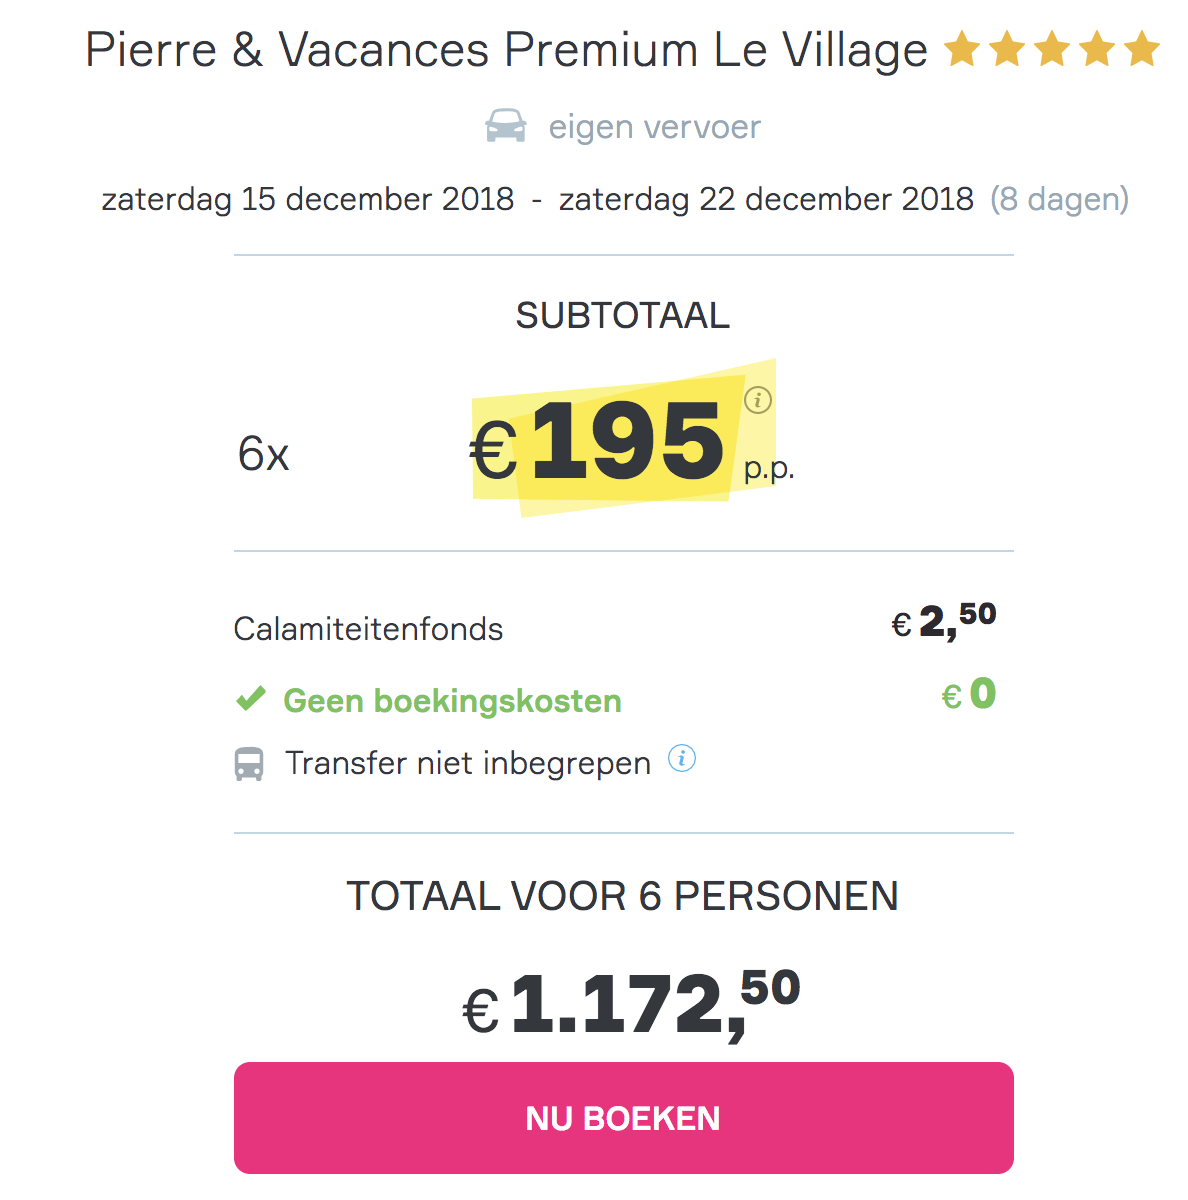Click the highlighted €195 per person price
This screenshot has height=1200, width=1188.
(598, 442)
